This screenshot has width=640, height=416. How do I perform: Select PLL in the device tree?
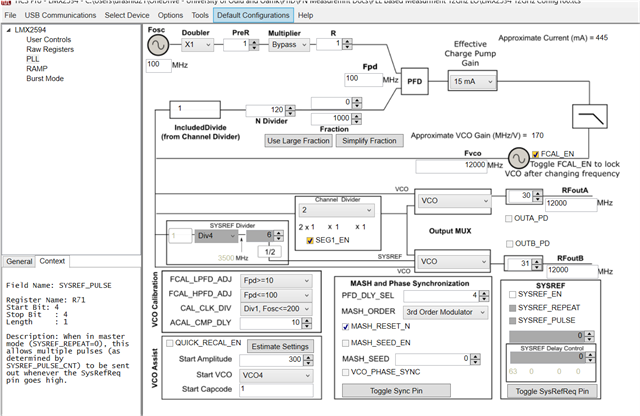point(33,59)
